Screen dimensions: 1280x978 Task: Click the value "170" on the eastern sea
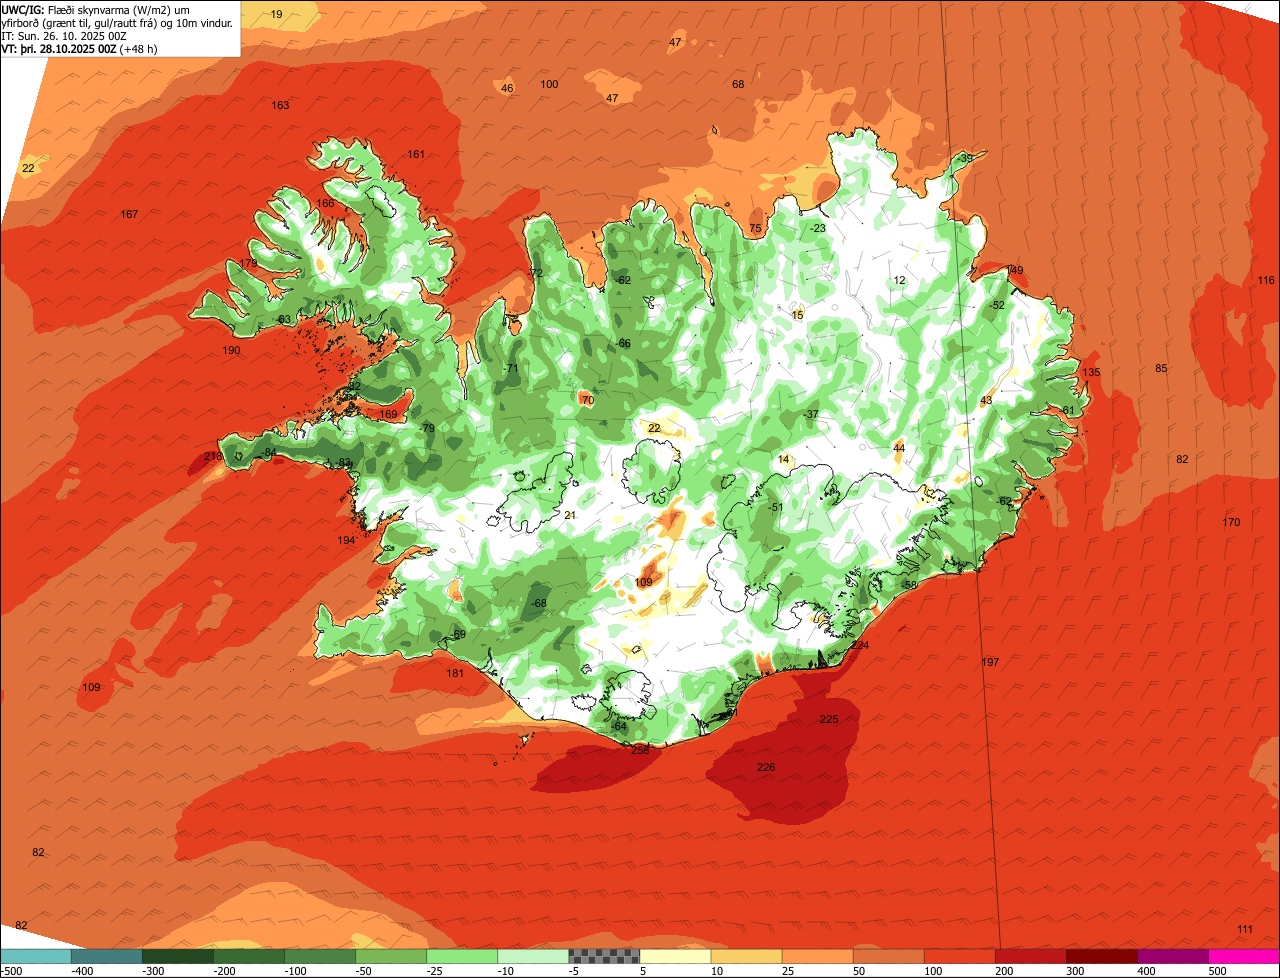(1231, 522)
